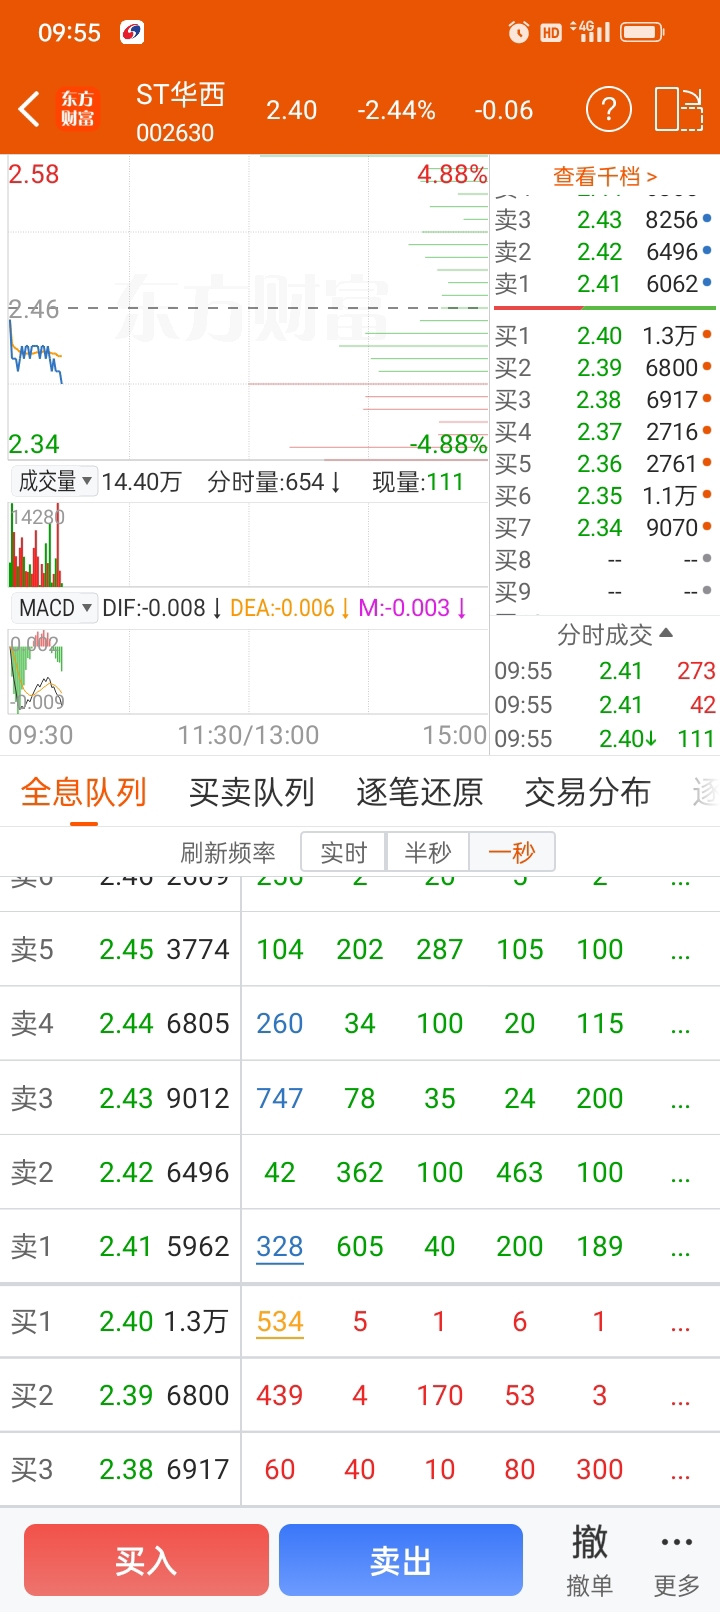Viewport: 720px width, 1612px height.
Task: Open 查看千档 link
Action: coord(604,177)
